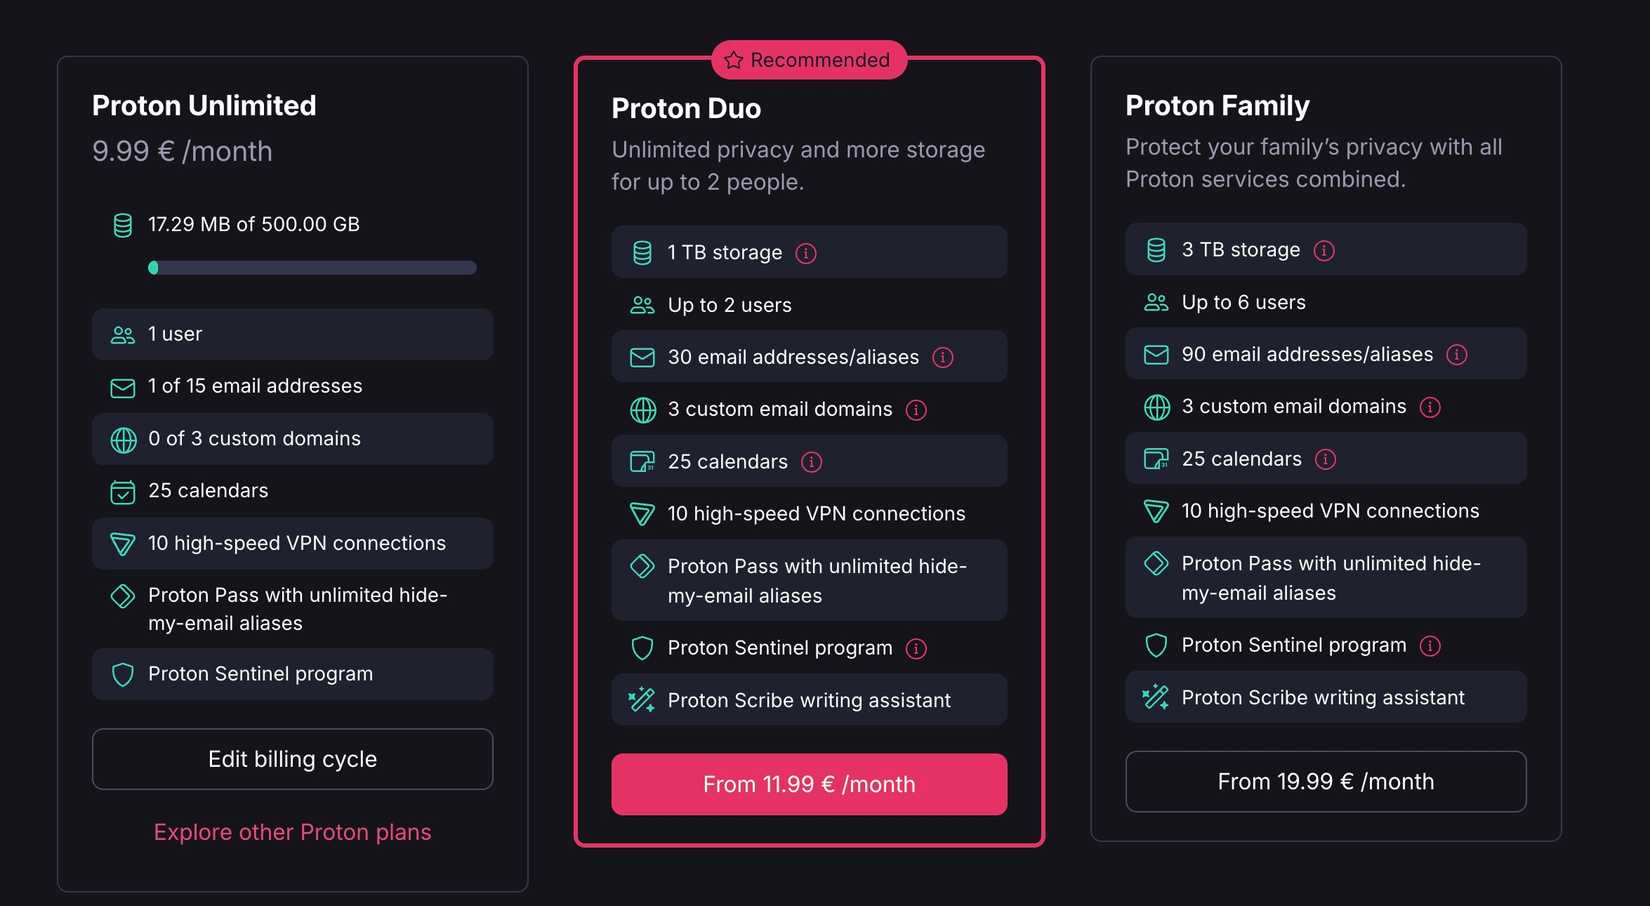Click the users icon beside Up to 6 users
Viewport: 1650px width, 906px height.
click(1156, 302)
